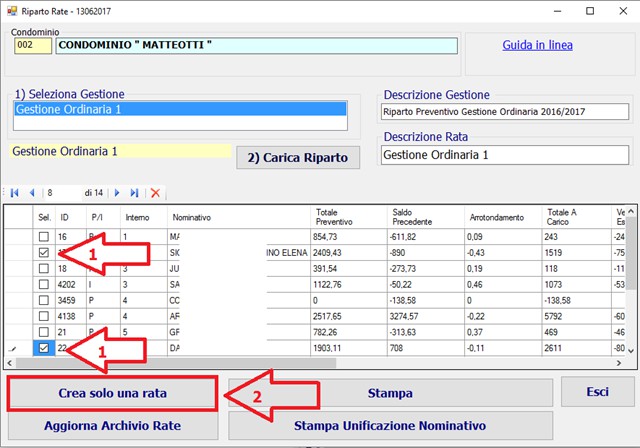Go to previous record navigator arrow
Screen dimensions: 640x448
coord(32,193)
